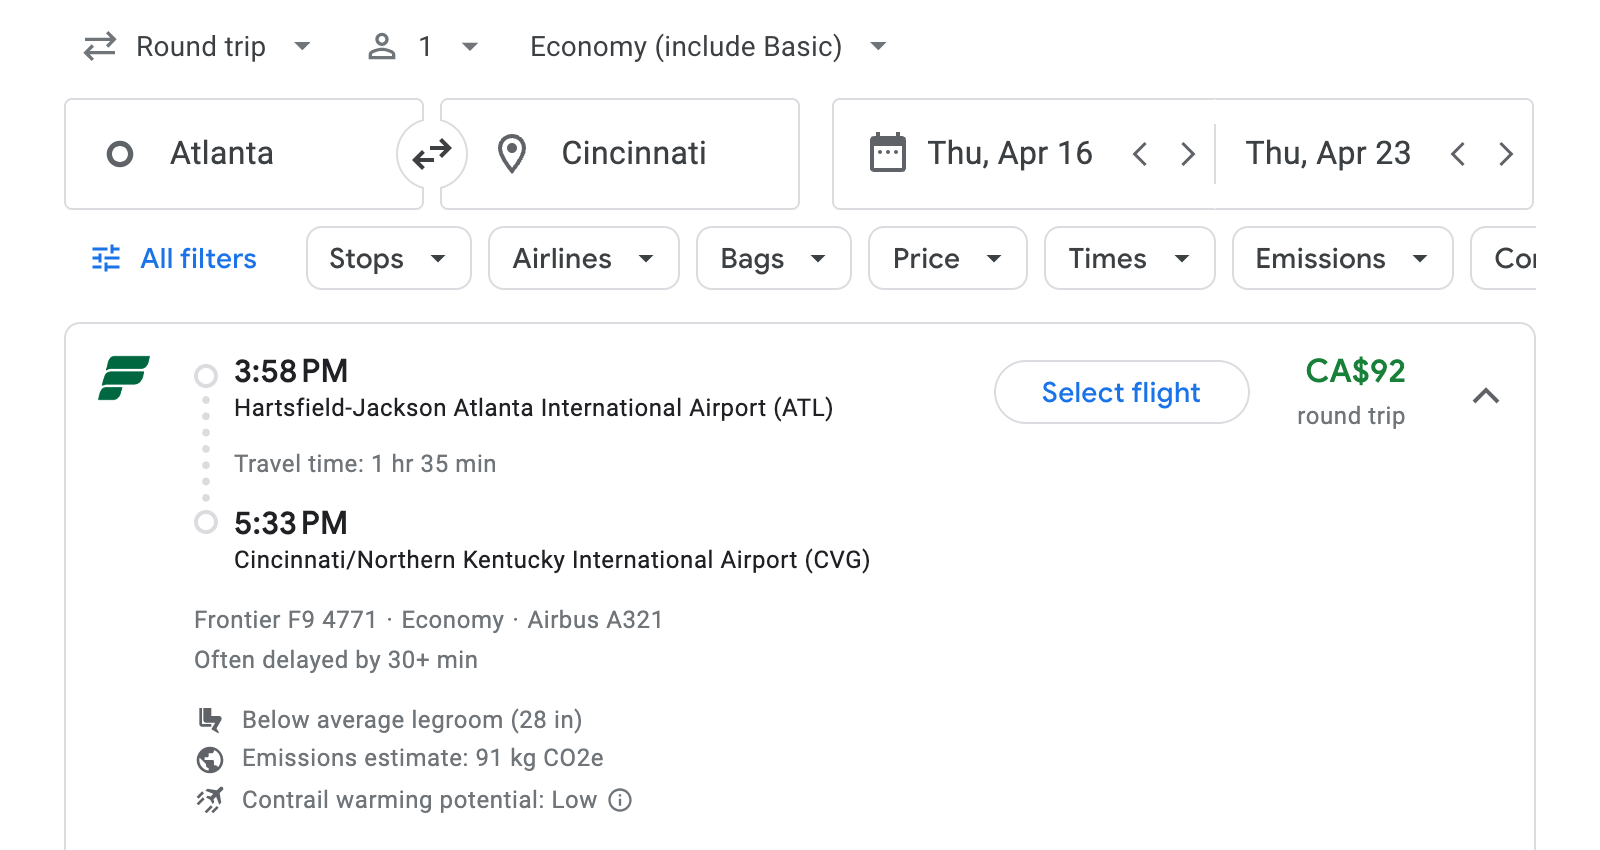1600x850 pixels.
Task: Click the passenger person icon
Action: point(381,46)
